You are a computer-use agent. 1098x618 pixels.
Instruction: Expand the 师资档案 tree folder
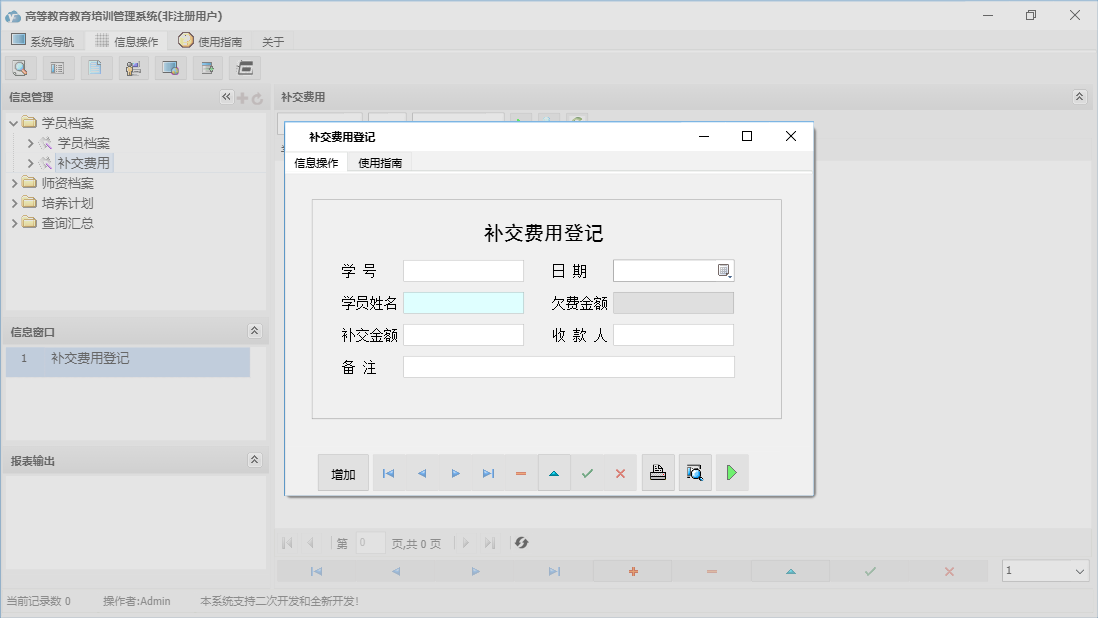[x=16, y=182]
